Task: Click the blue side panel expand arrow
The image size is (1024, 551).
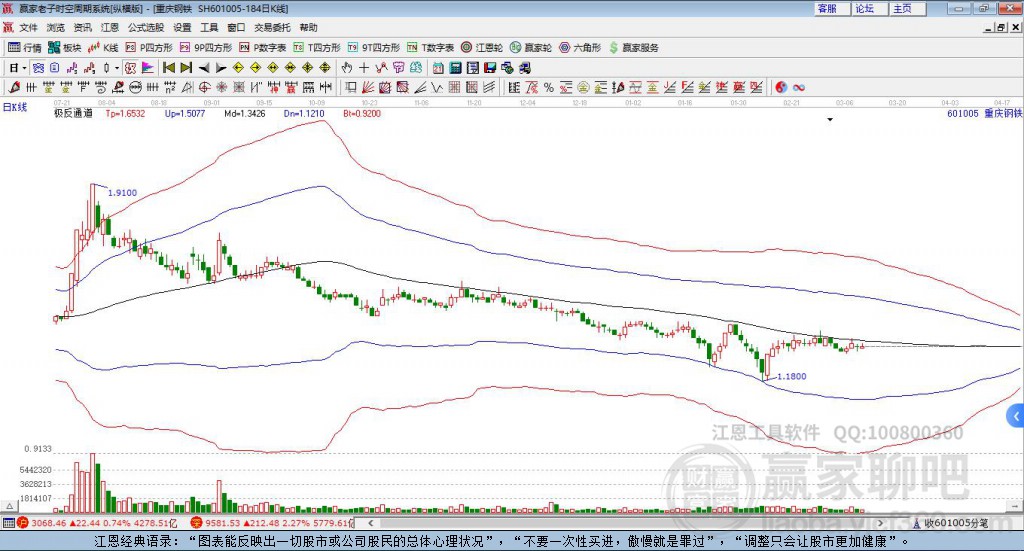Action: (1016, 416)
